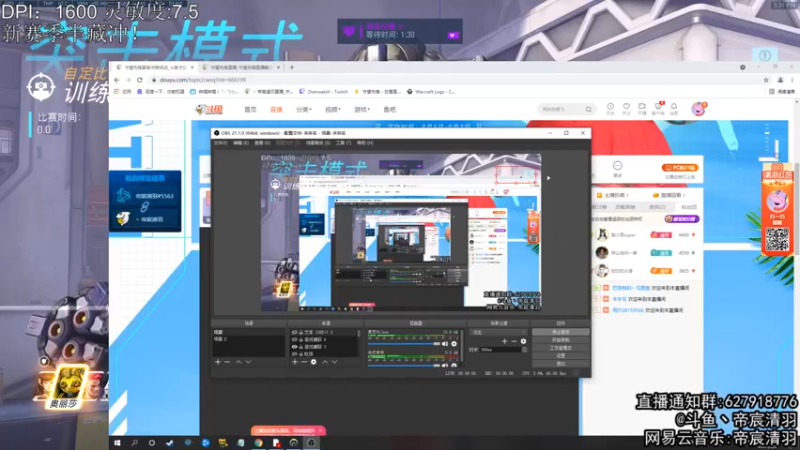Switch to OBS from the taskbar
800x450 pixels.
point(311,443)
